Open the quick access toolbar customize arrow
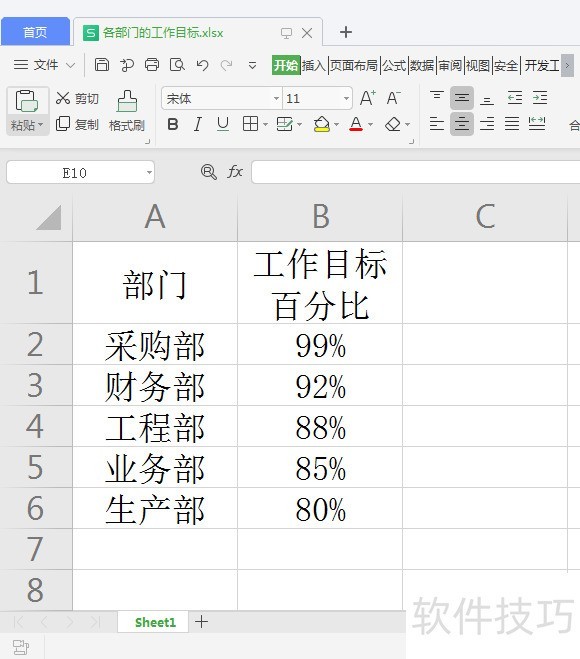 point(252,65)
